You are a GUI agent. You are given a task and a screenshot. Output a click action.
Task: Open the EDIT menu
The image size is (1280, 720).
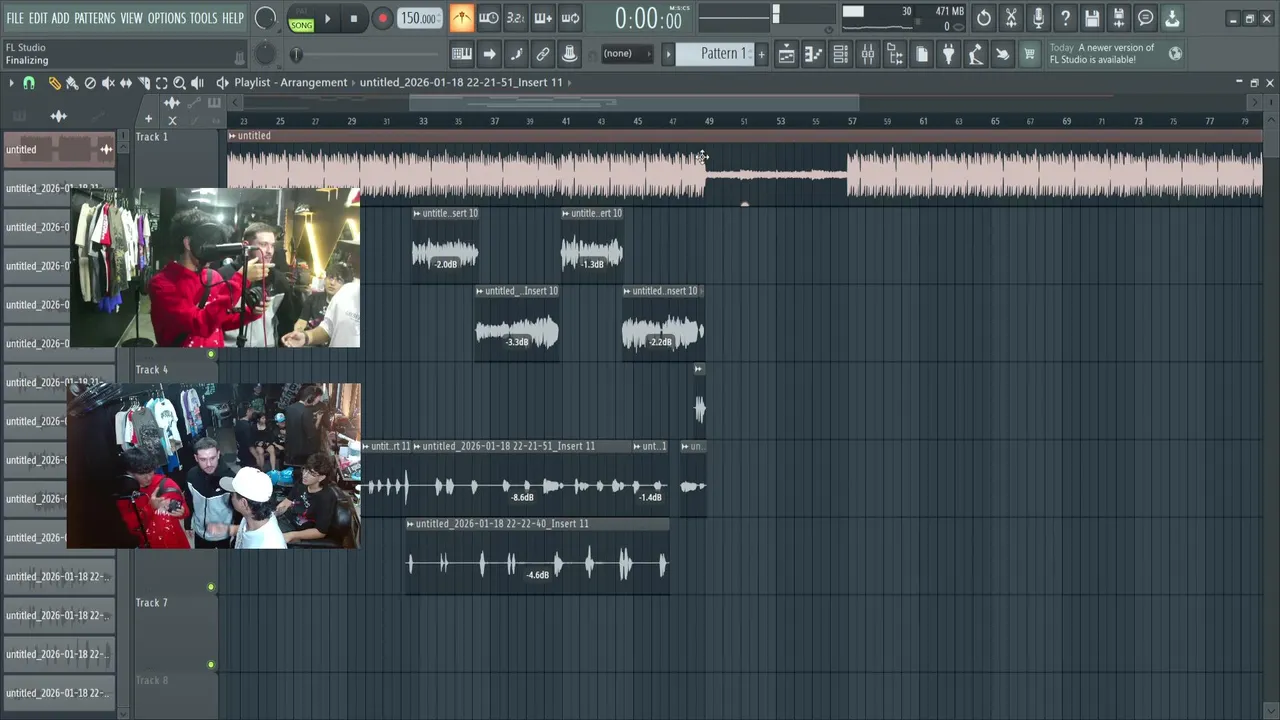click(x=38, y=18)
